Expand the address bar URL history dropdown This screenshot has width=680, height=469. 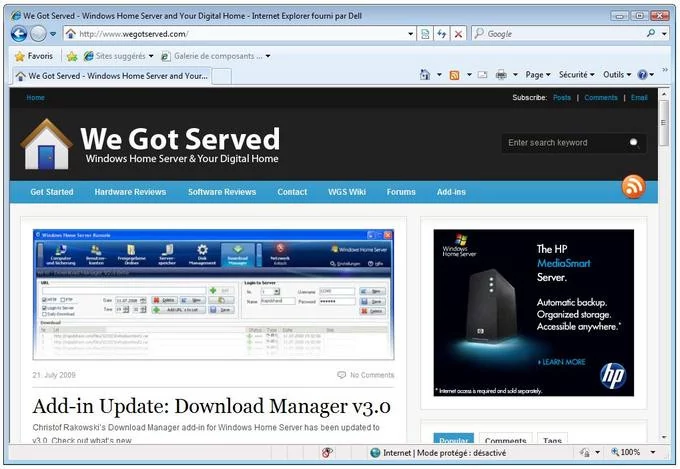[410, 34]
